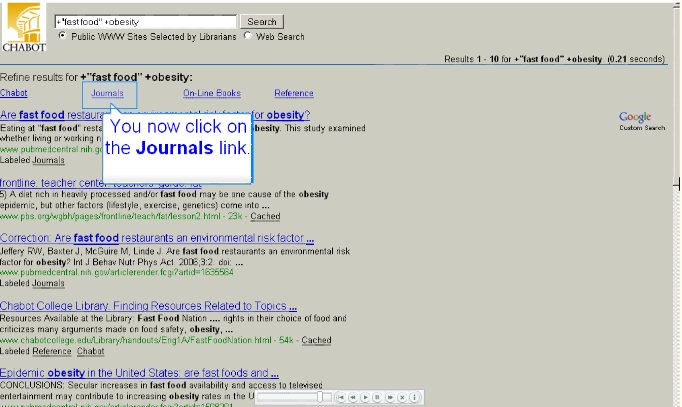Click the play button in playback bar
This screenshot has height=407, width=682.
click(x=365, y=397)
